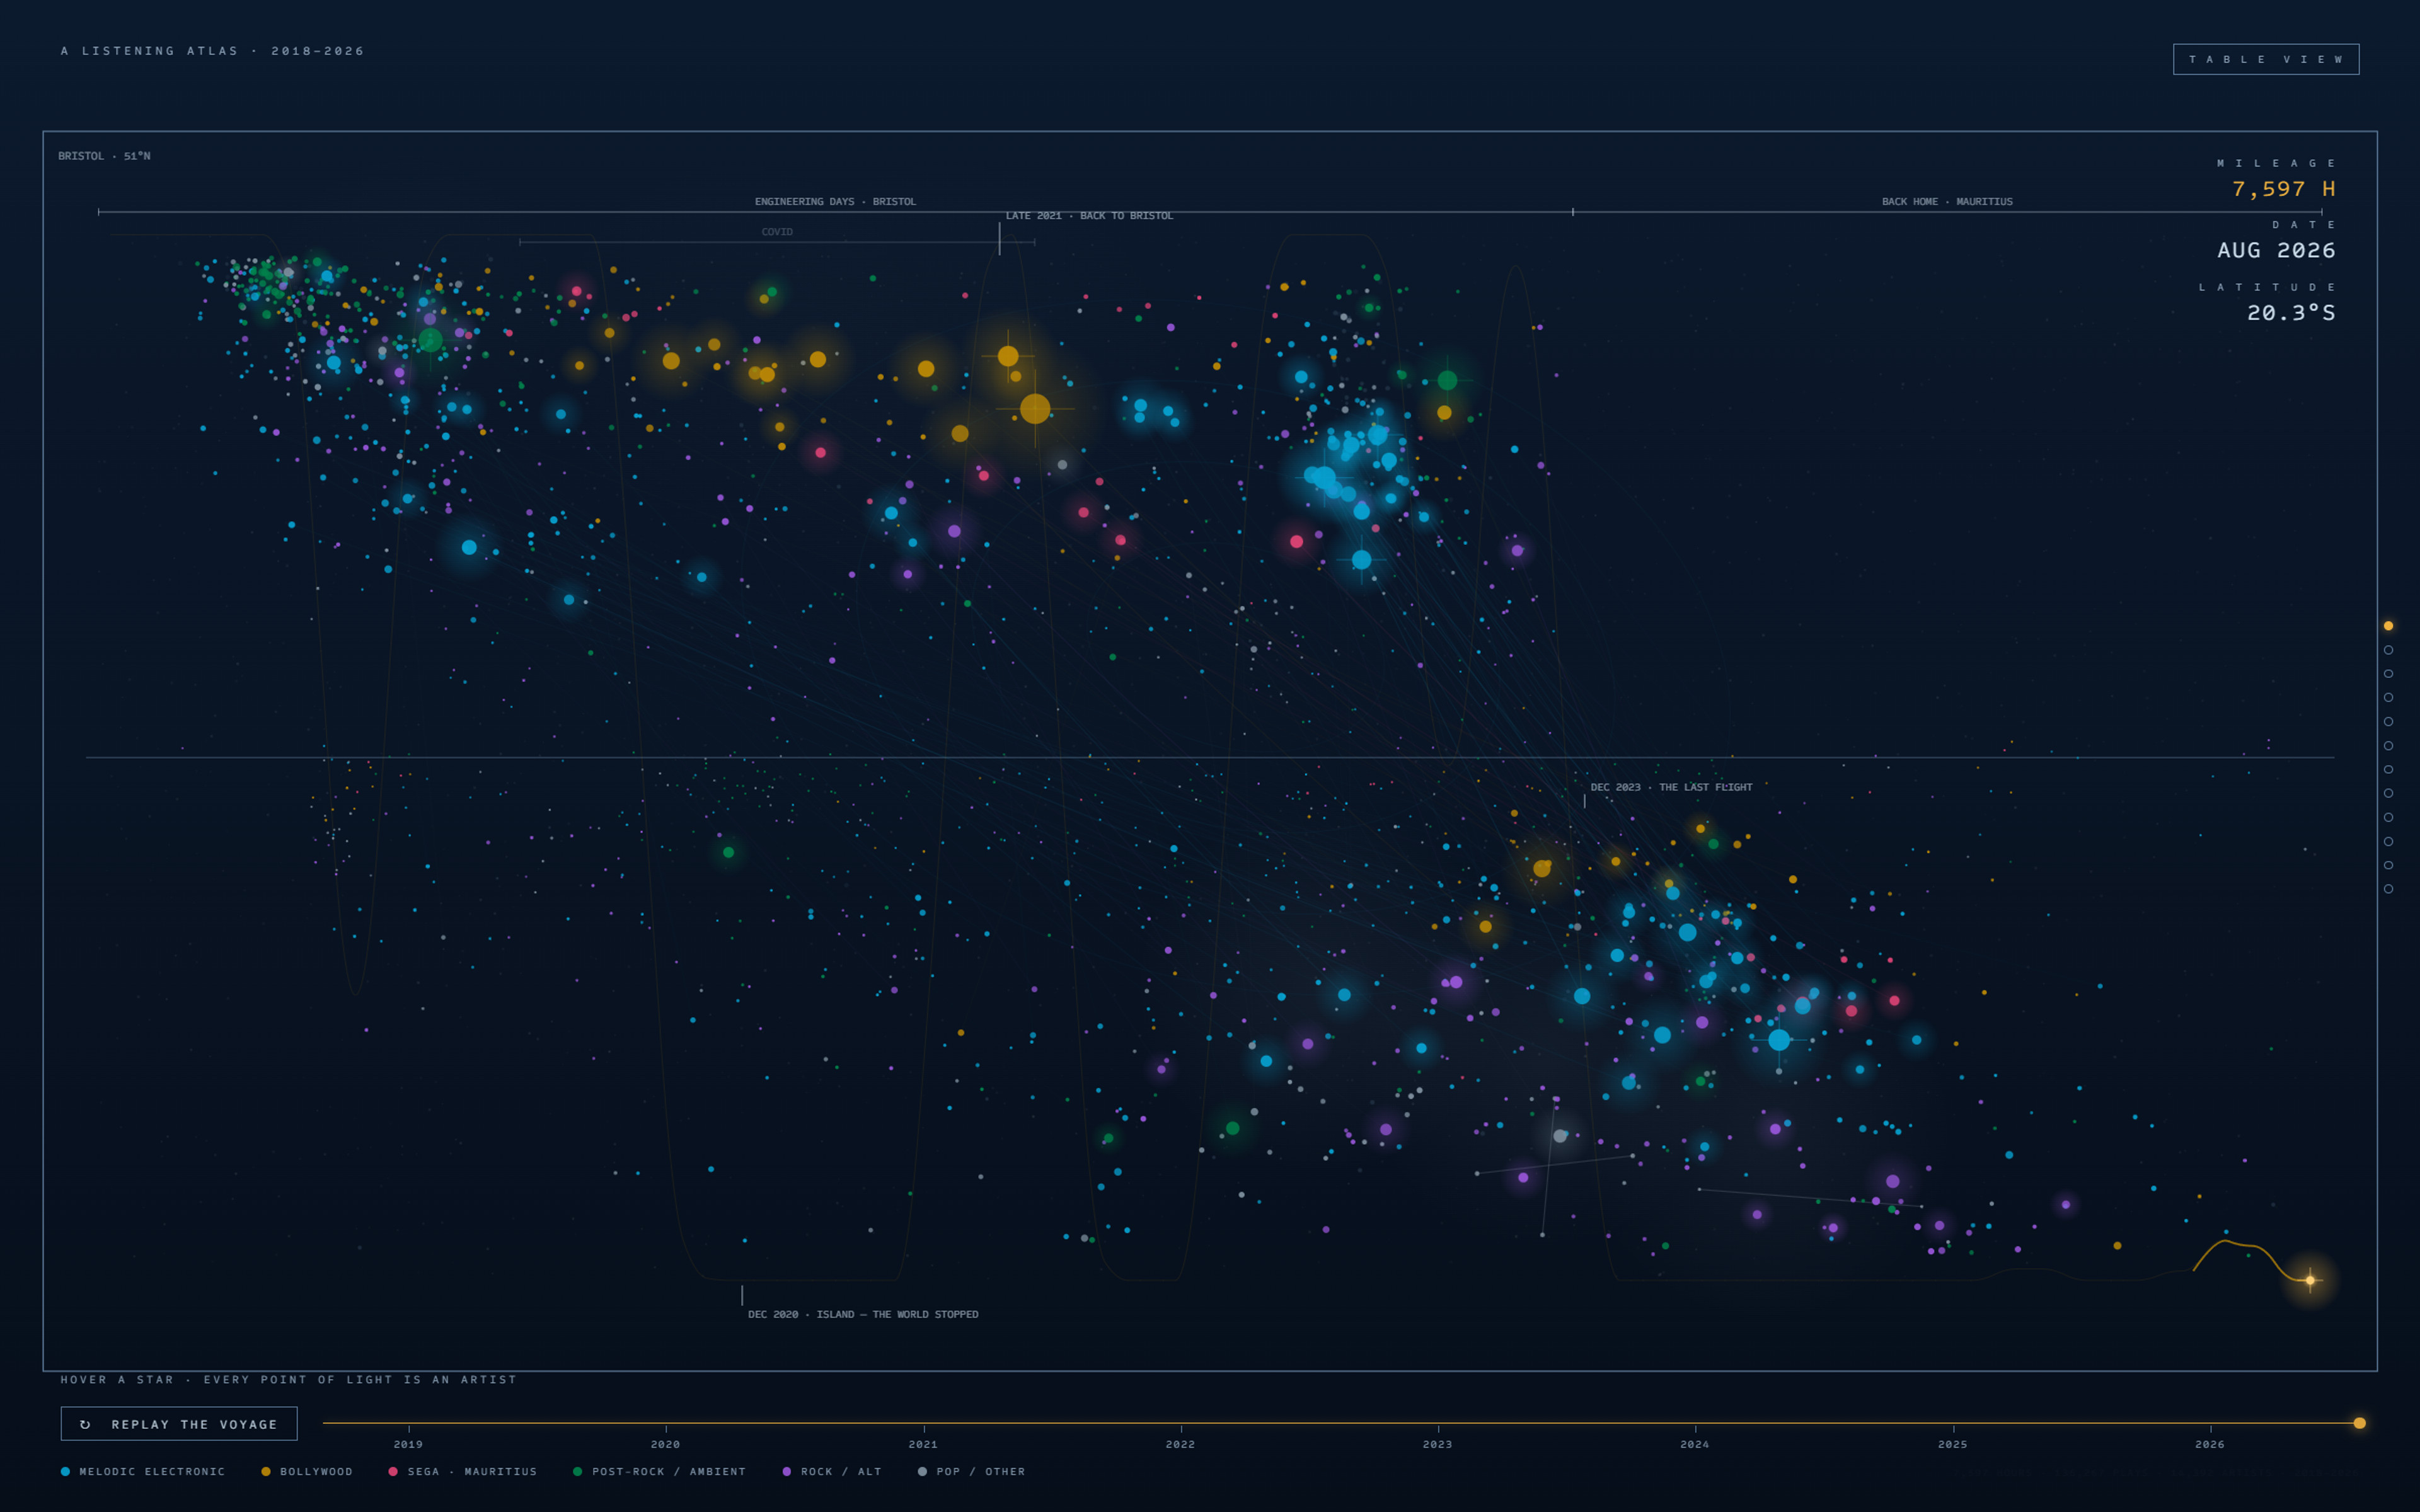The height and width of the screenshot is (1512, 2420).
Task: Open the Table View
Action: 2265,59
